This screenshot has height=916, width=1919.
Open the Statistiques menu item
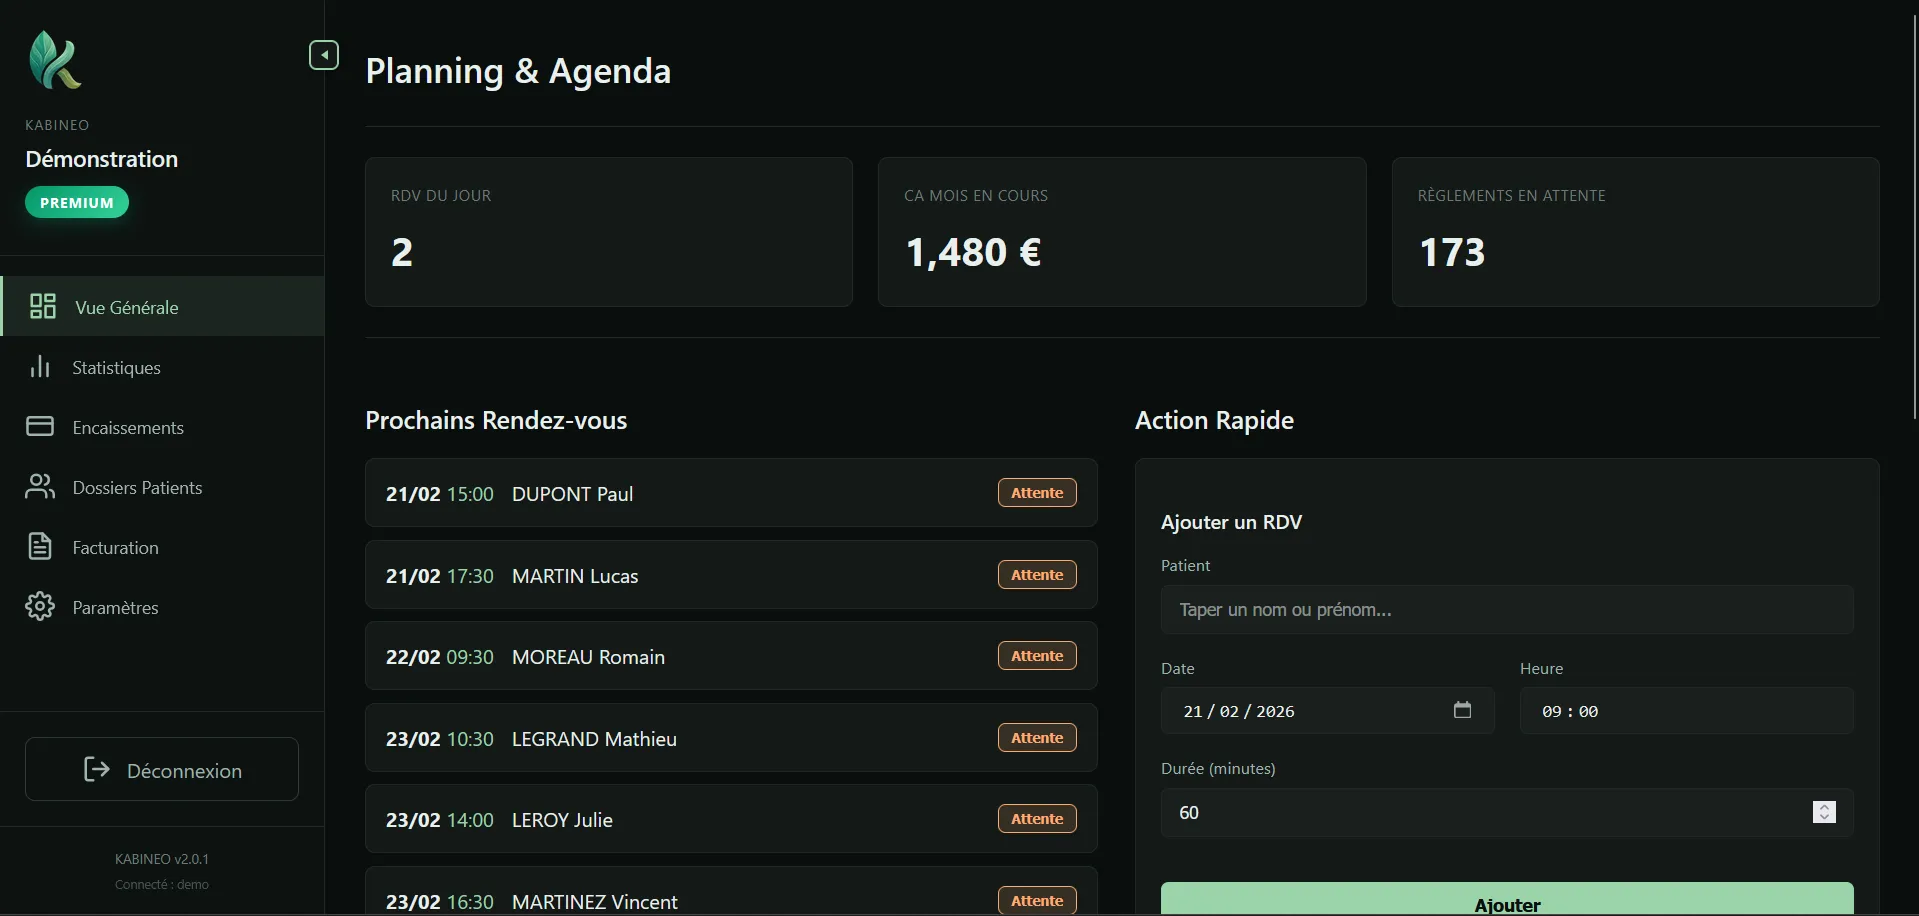116,368
